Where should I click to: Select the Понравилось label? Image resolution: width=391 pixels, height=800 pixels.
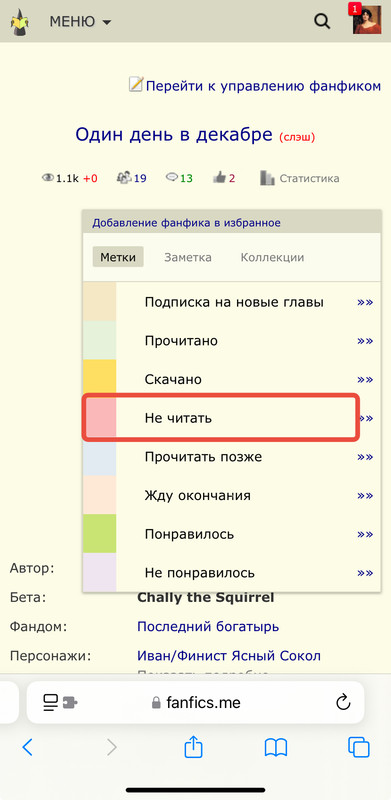click(189, 535)
